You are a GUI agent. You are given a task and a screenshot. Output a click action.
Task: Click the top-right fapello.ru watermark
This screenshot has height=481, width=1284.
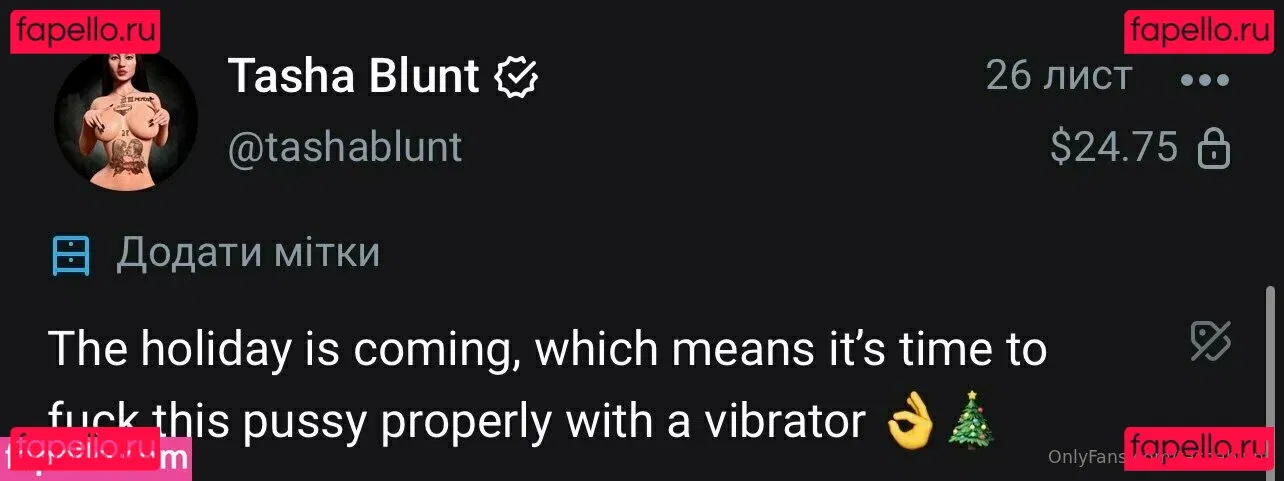(x=1198, y=32)
